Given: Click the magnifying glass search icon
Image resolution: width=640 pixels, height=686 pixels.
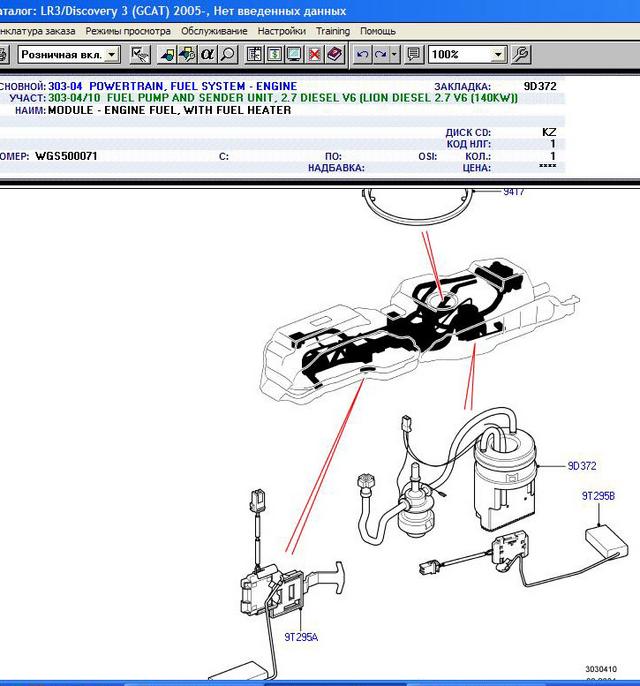Looking at the screenshot, I should point(227,55).
